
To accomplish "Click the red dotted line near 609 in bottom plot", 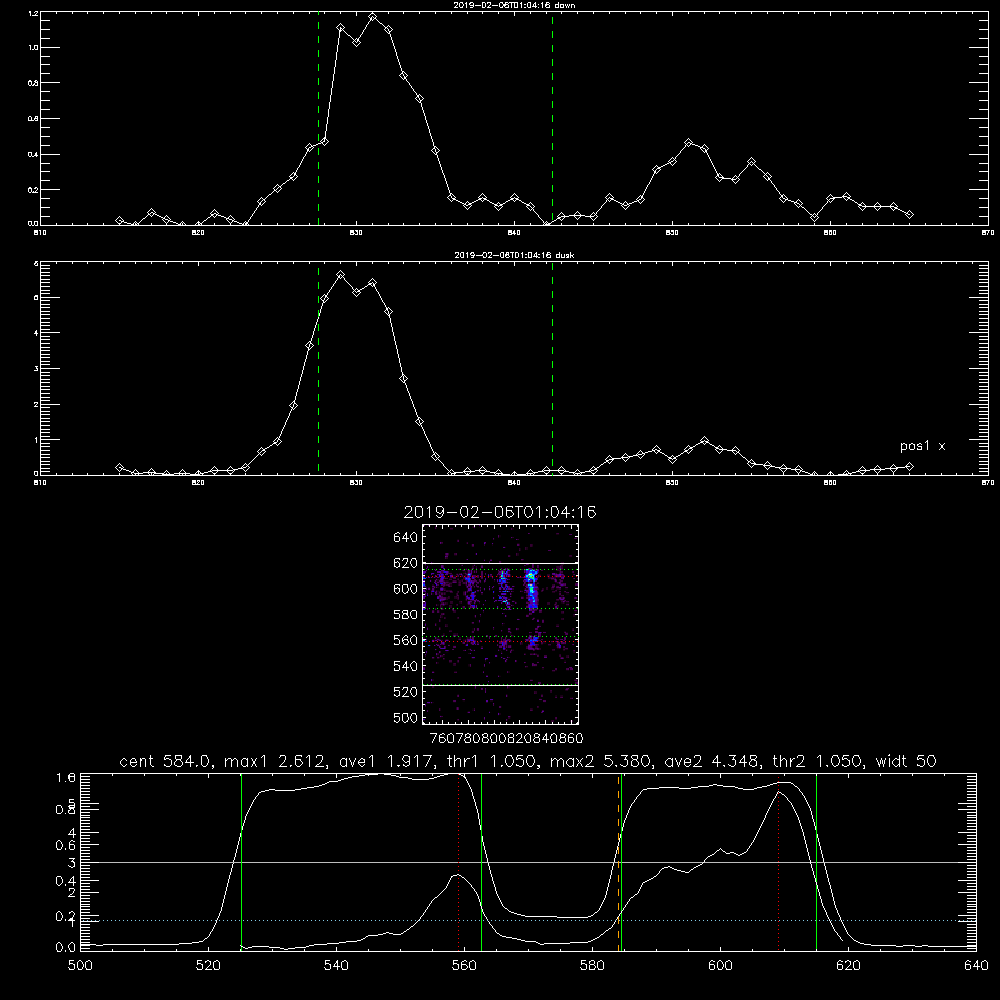I will (778, 861).
